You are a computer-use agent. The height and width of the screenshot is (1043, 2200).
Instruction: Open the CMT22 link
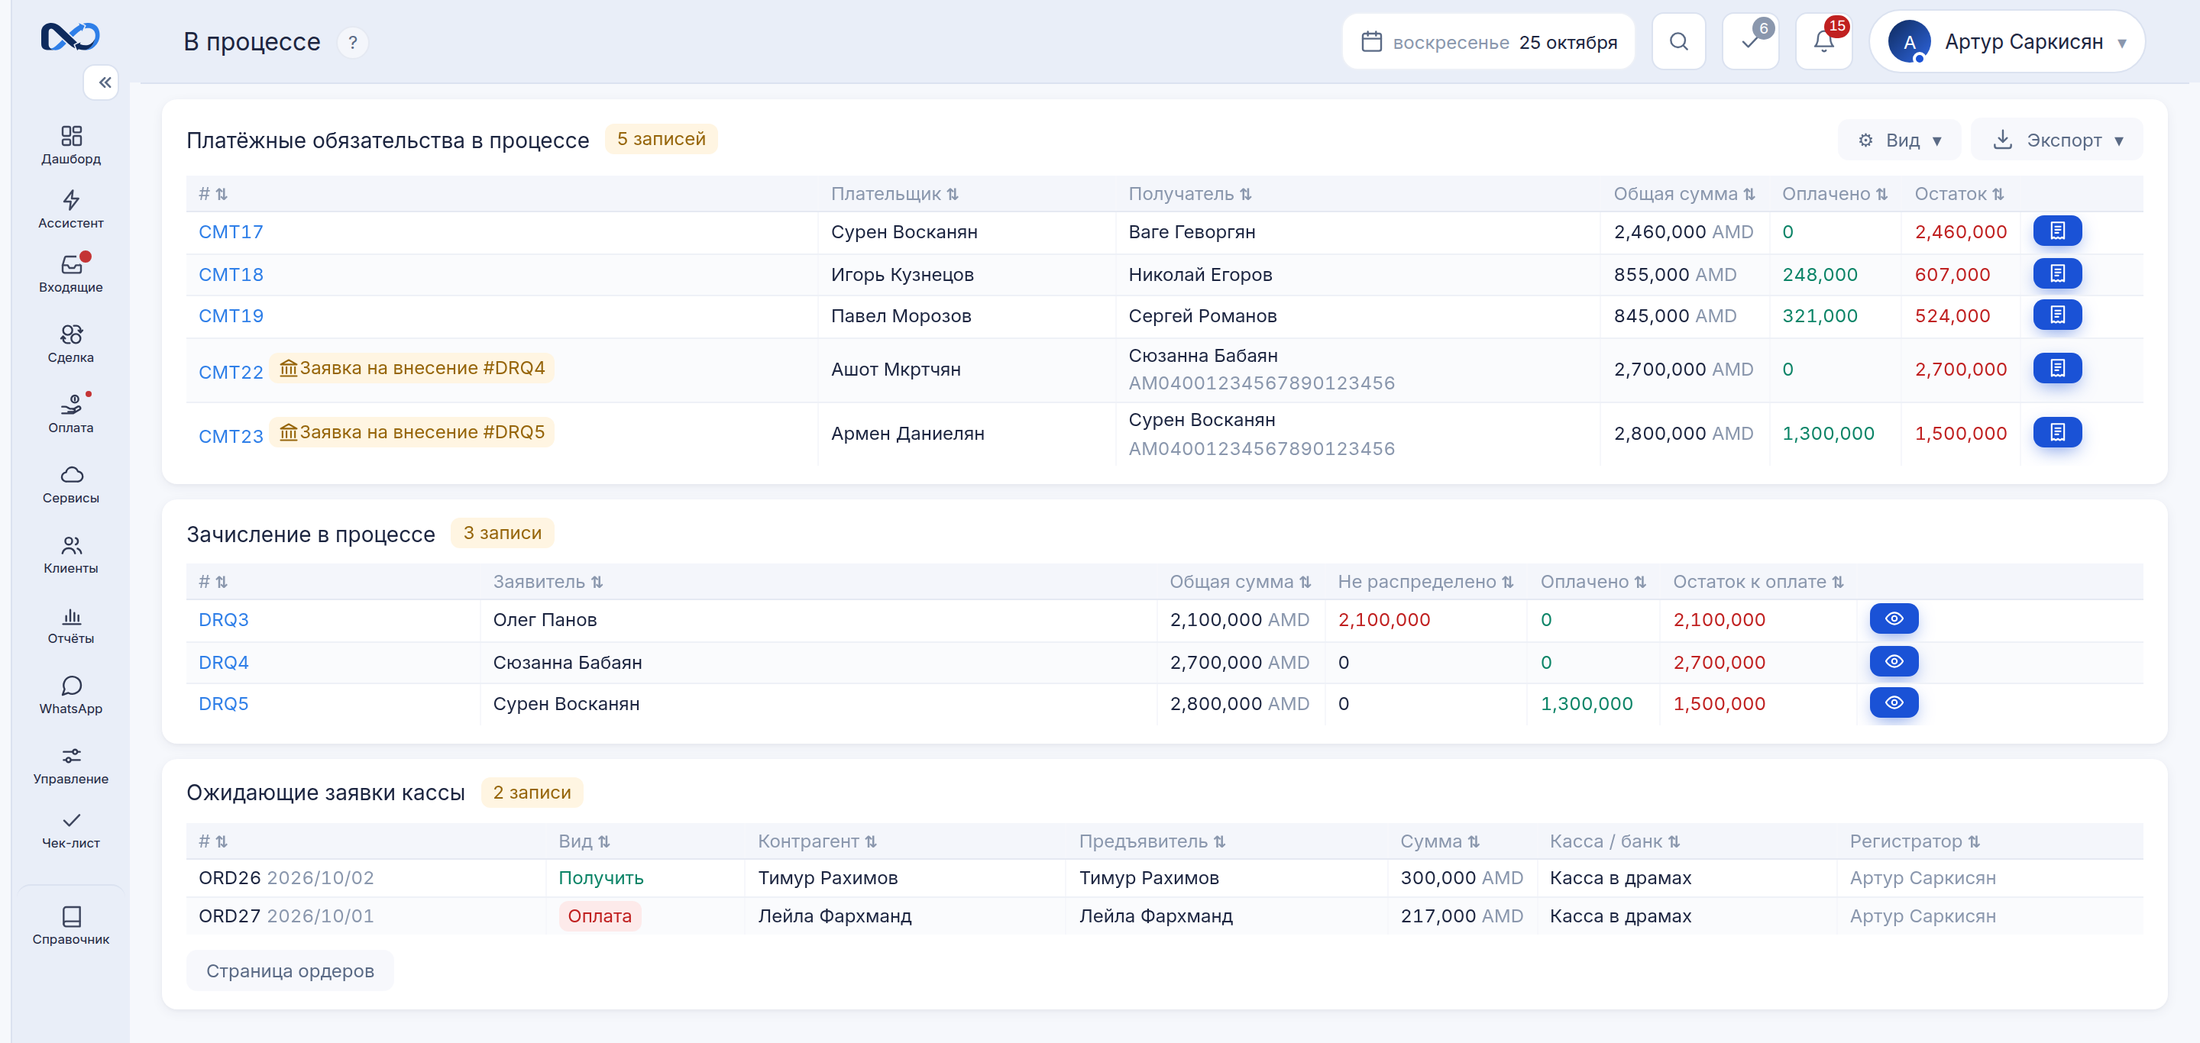pyautogui.click(x=231, y=372)
